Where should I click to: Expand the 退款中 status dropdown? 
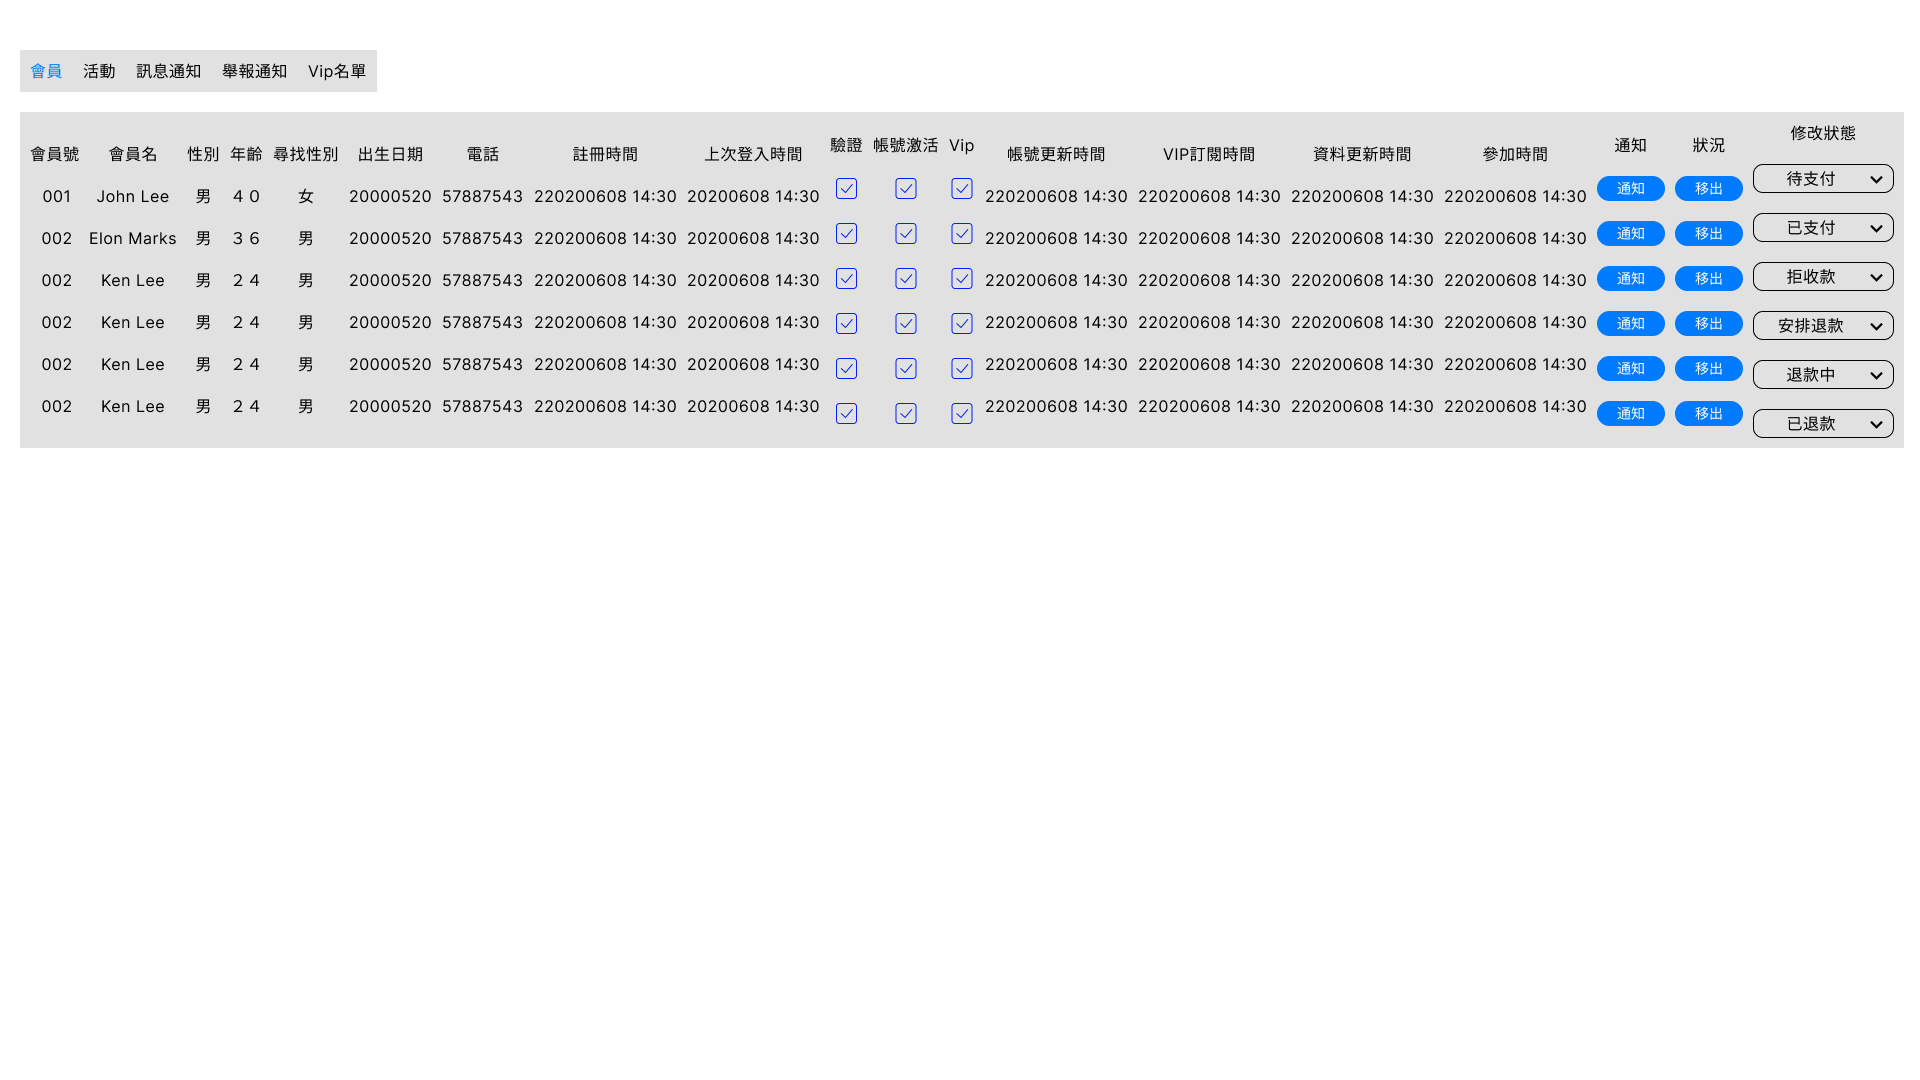pyautogui.click(x=1823, y=375)
